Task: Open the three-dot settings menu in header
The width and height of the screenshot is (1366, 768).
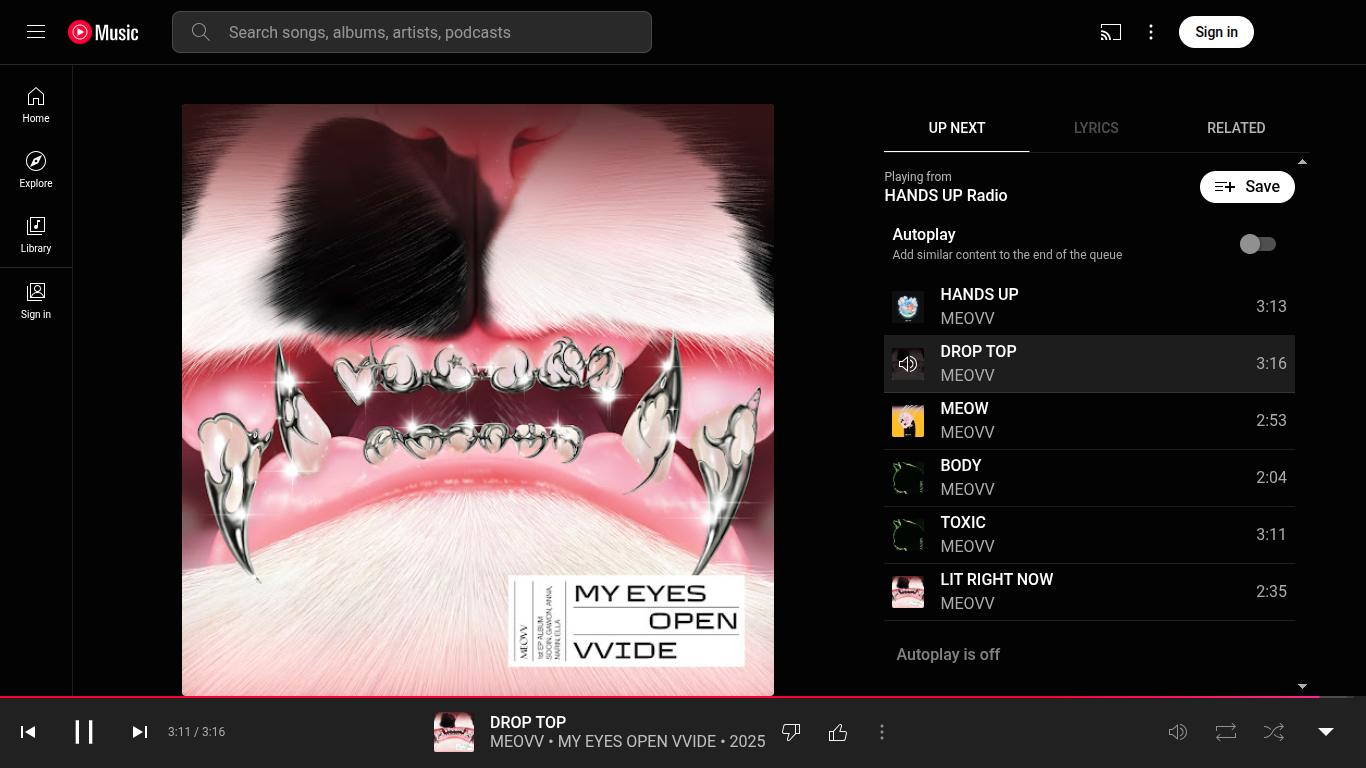Action: tap(1151, 32)
